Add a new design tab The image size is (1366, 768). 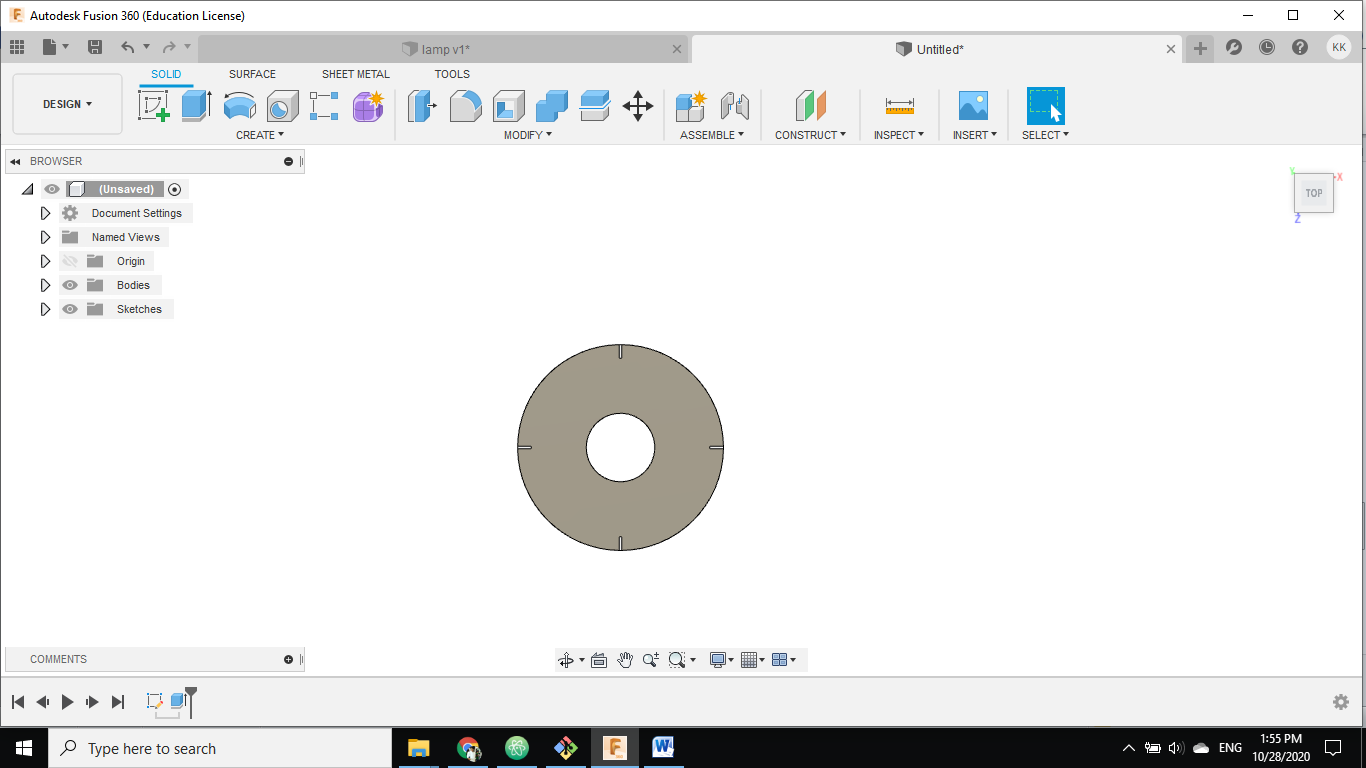tap(1200, 48)
